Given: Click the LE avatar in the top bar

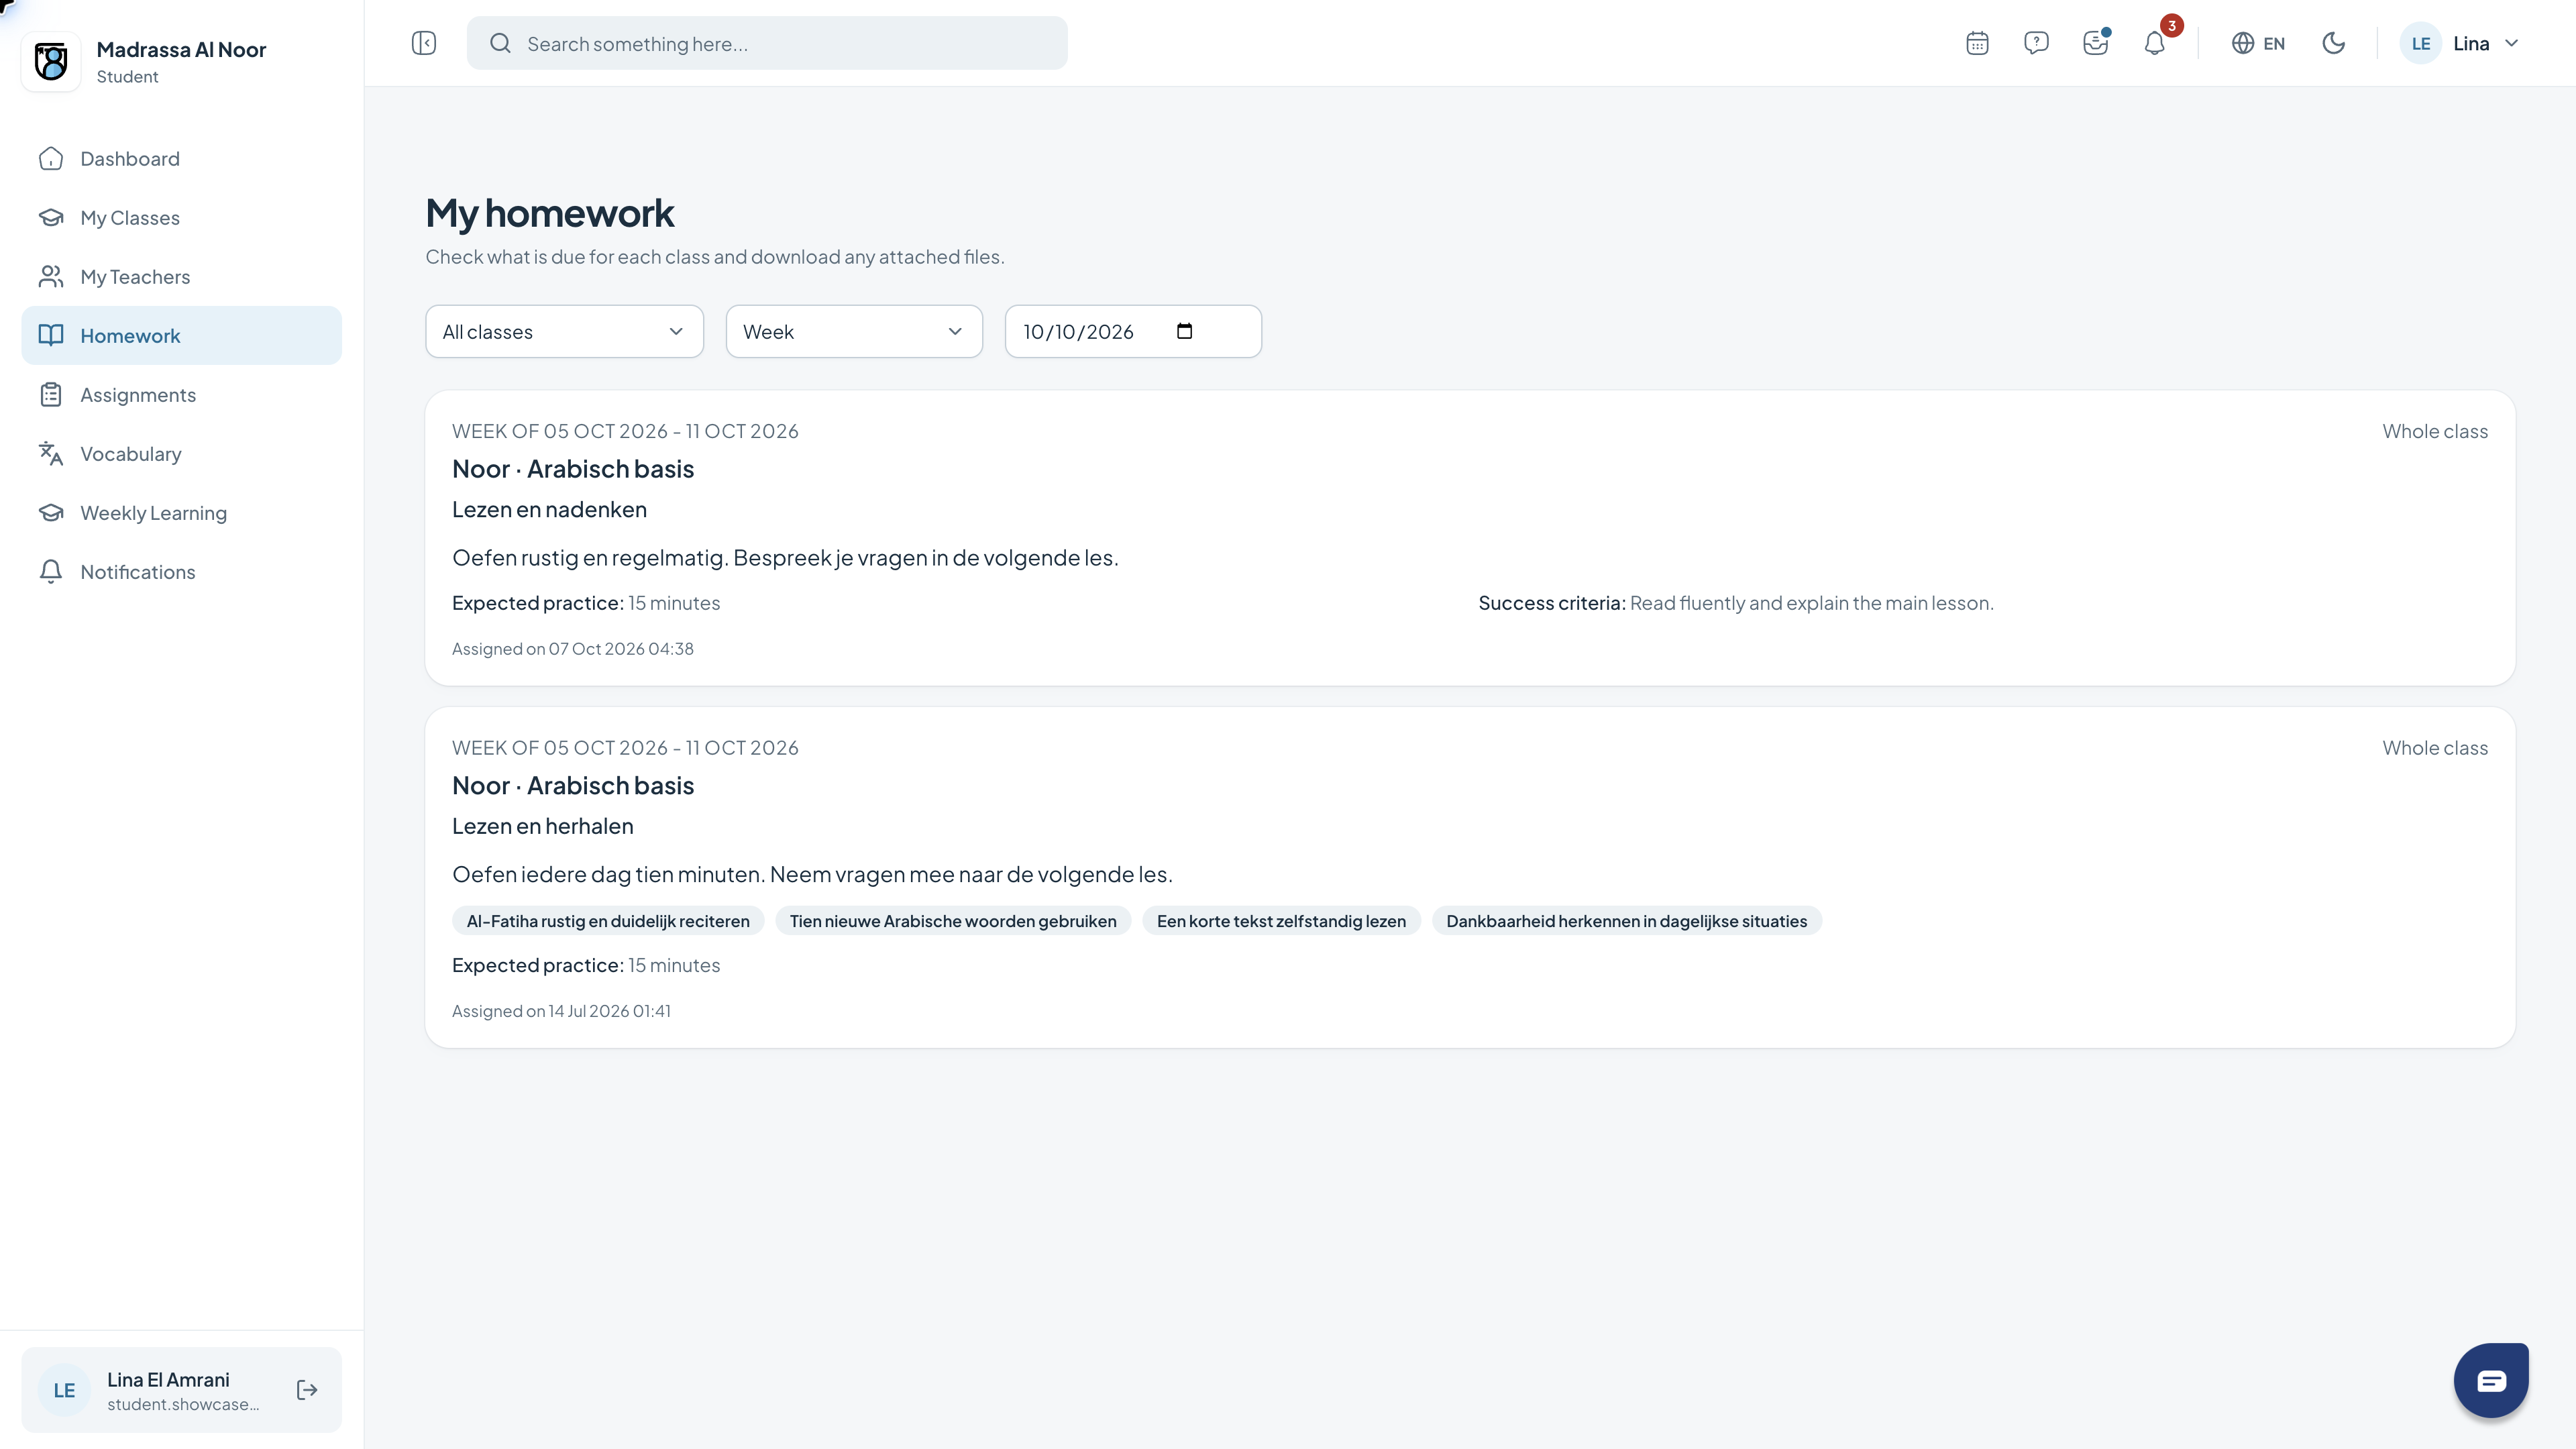Looking at the screenshot, I should pyautogui.click(x=2421, y=43).
